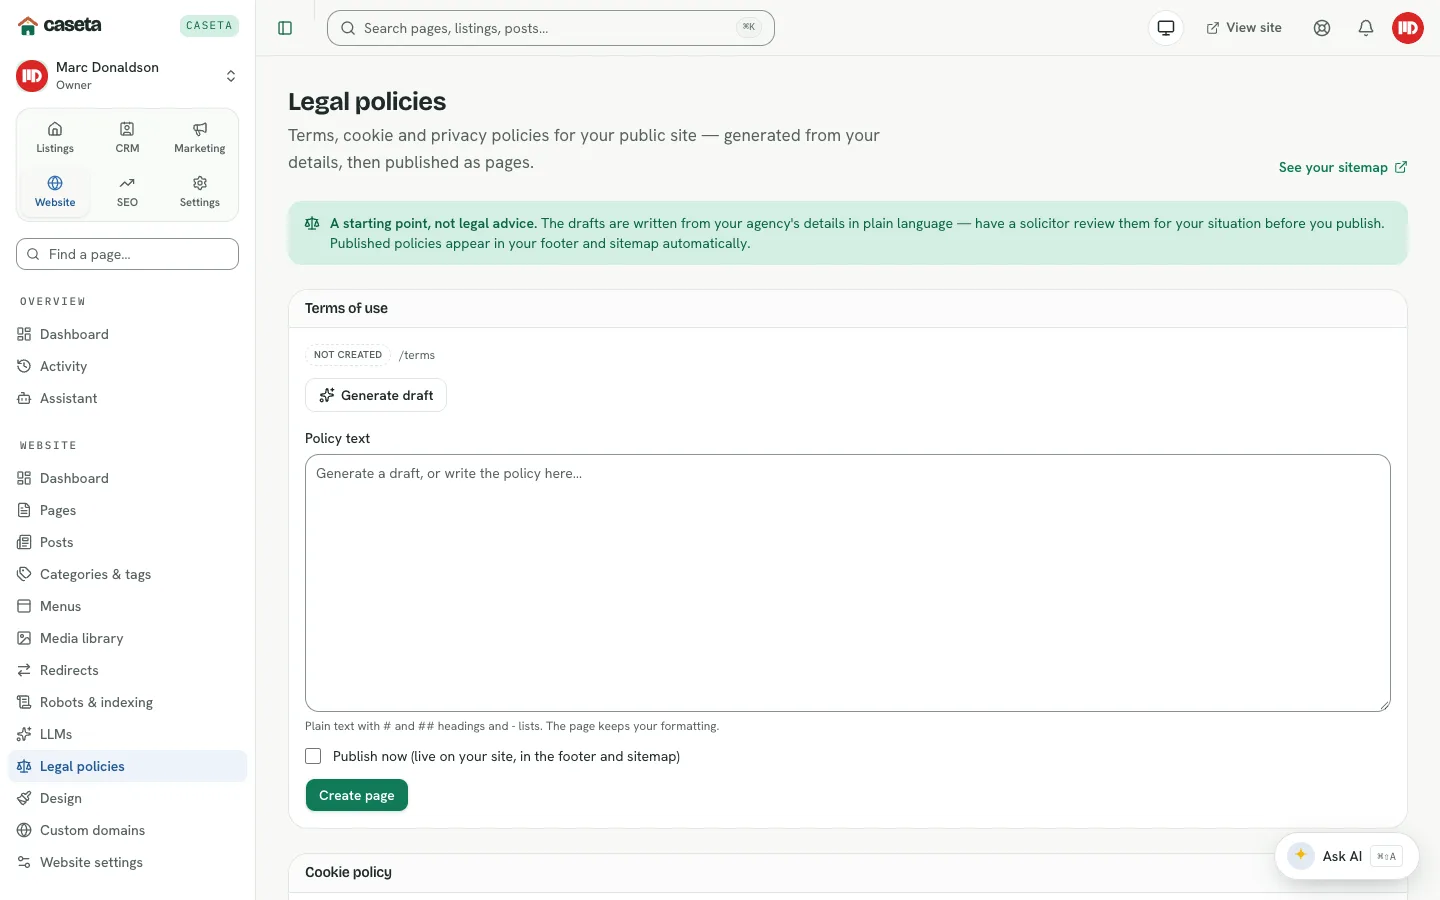Open the SEO section

point(127,192)
